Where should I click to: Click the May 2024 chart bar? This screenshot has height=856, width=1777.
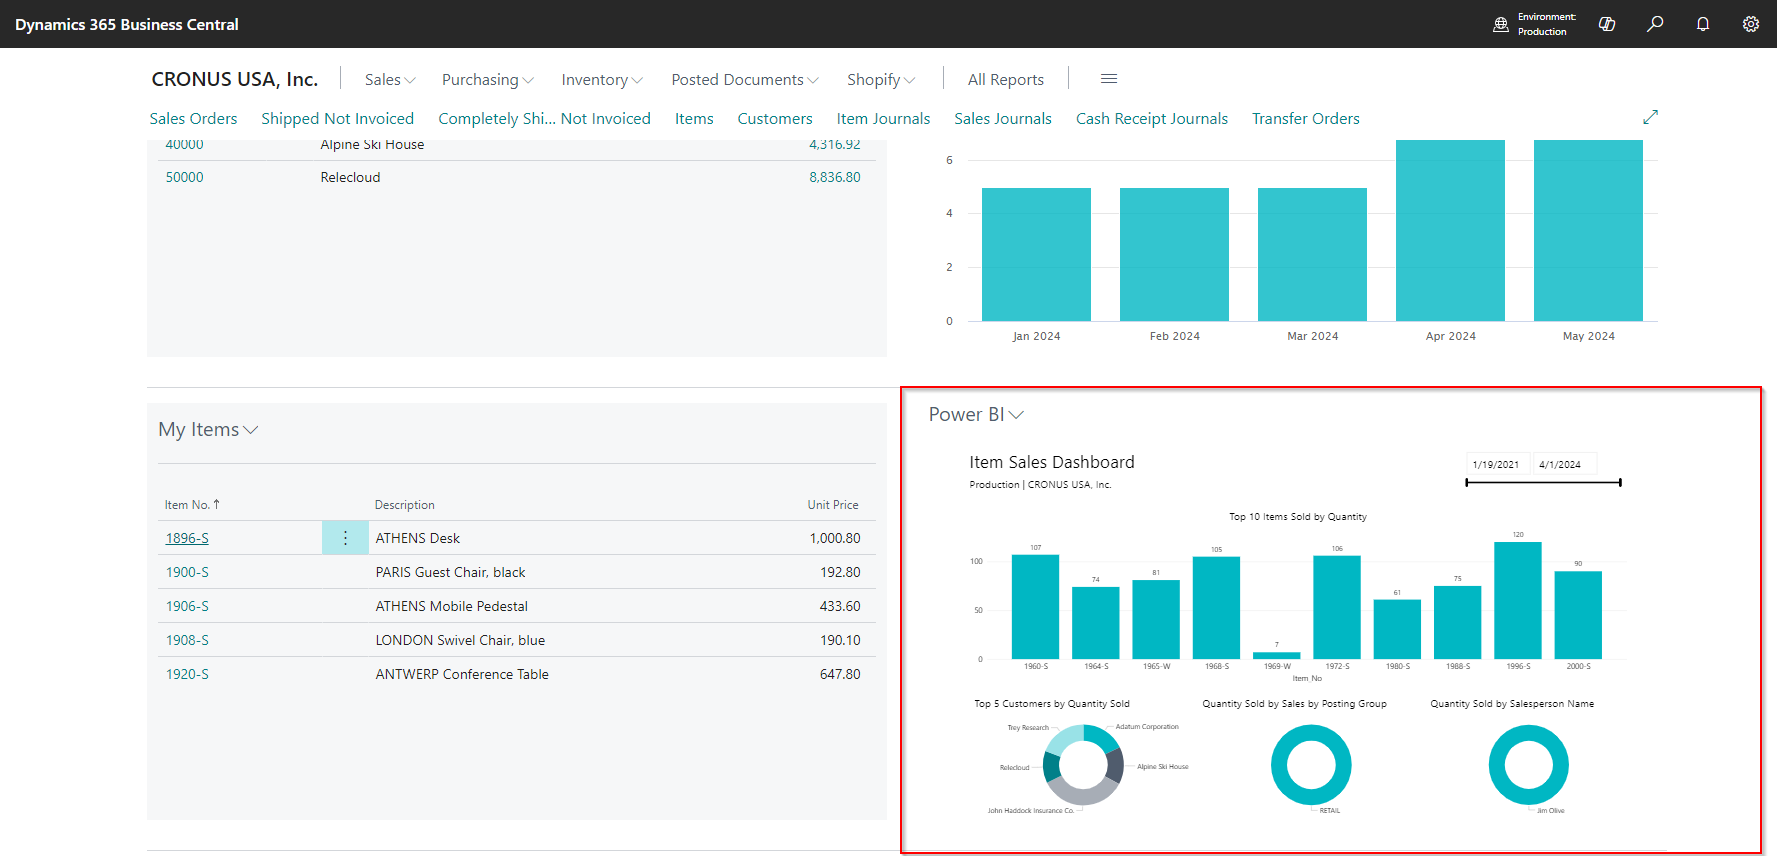pyautogui.click(x=1588, y=230)
